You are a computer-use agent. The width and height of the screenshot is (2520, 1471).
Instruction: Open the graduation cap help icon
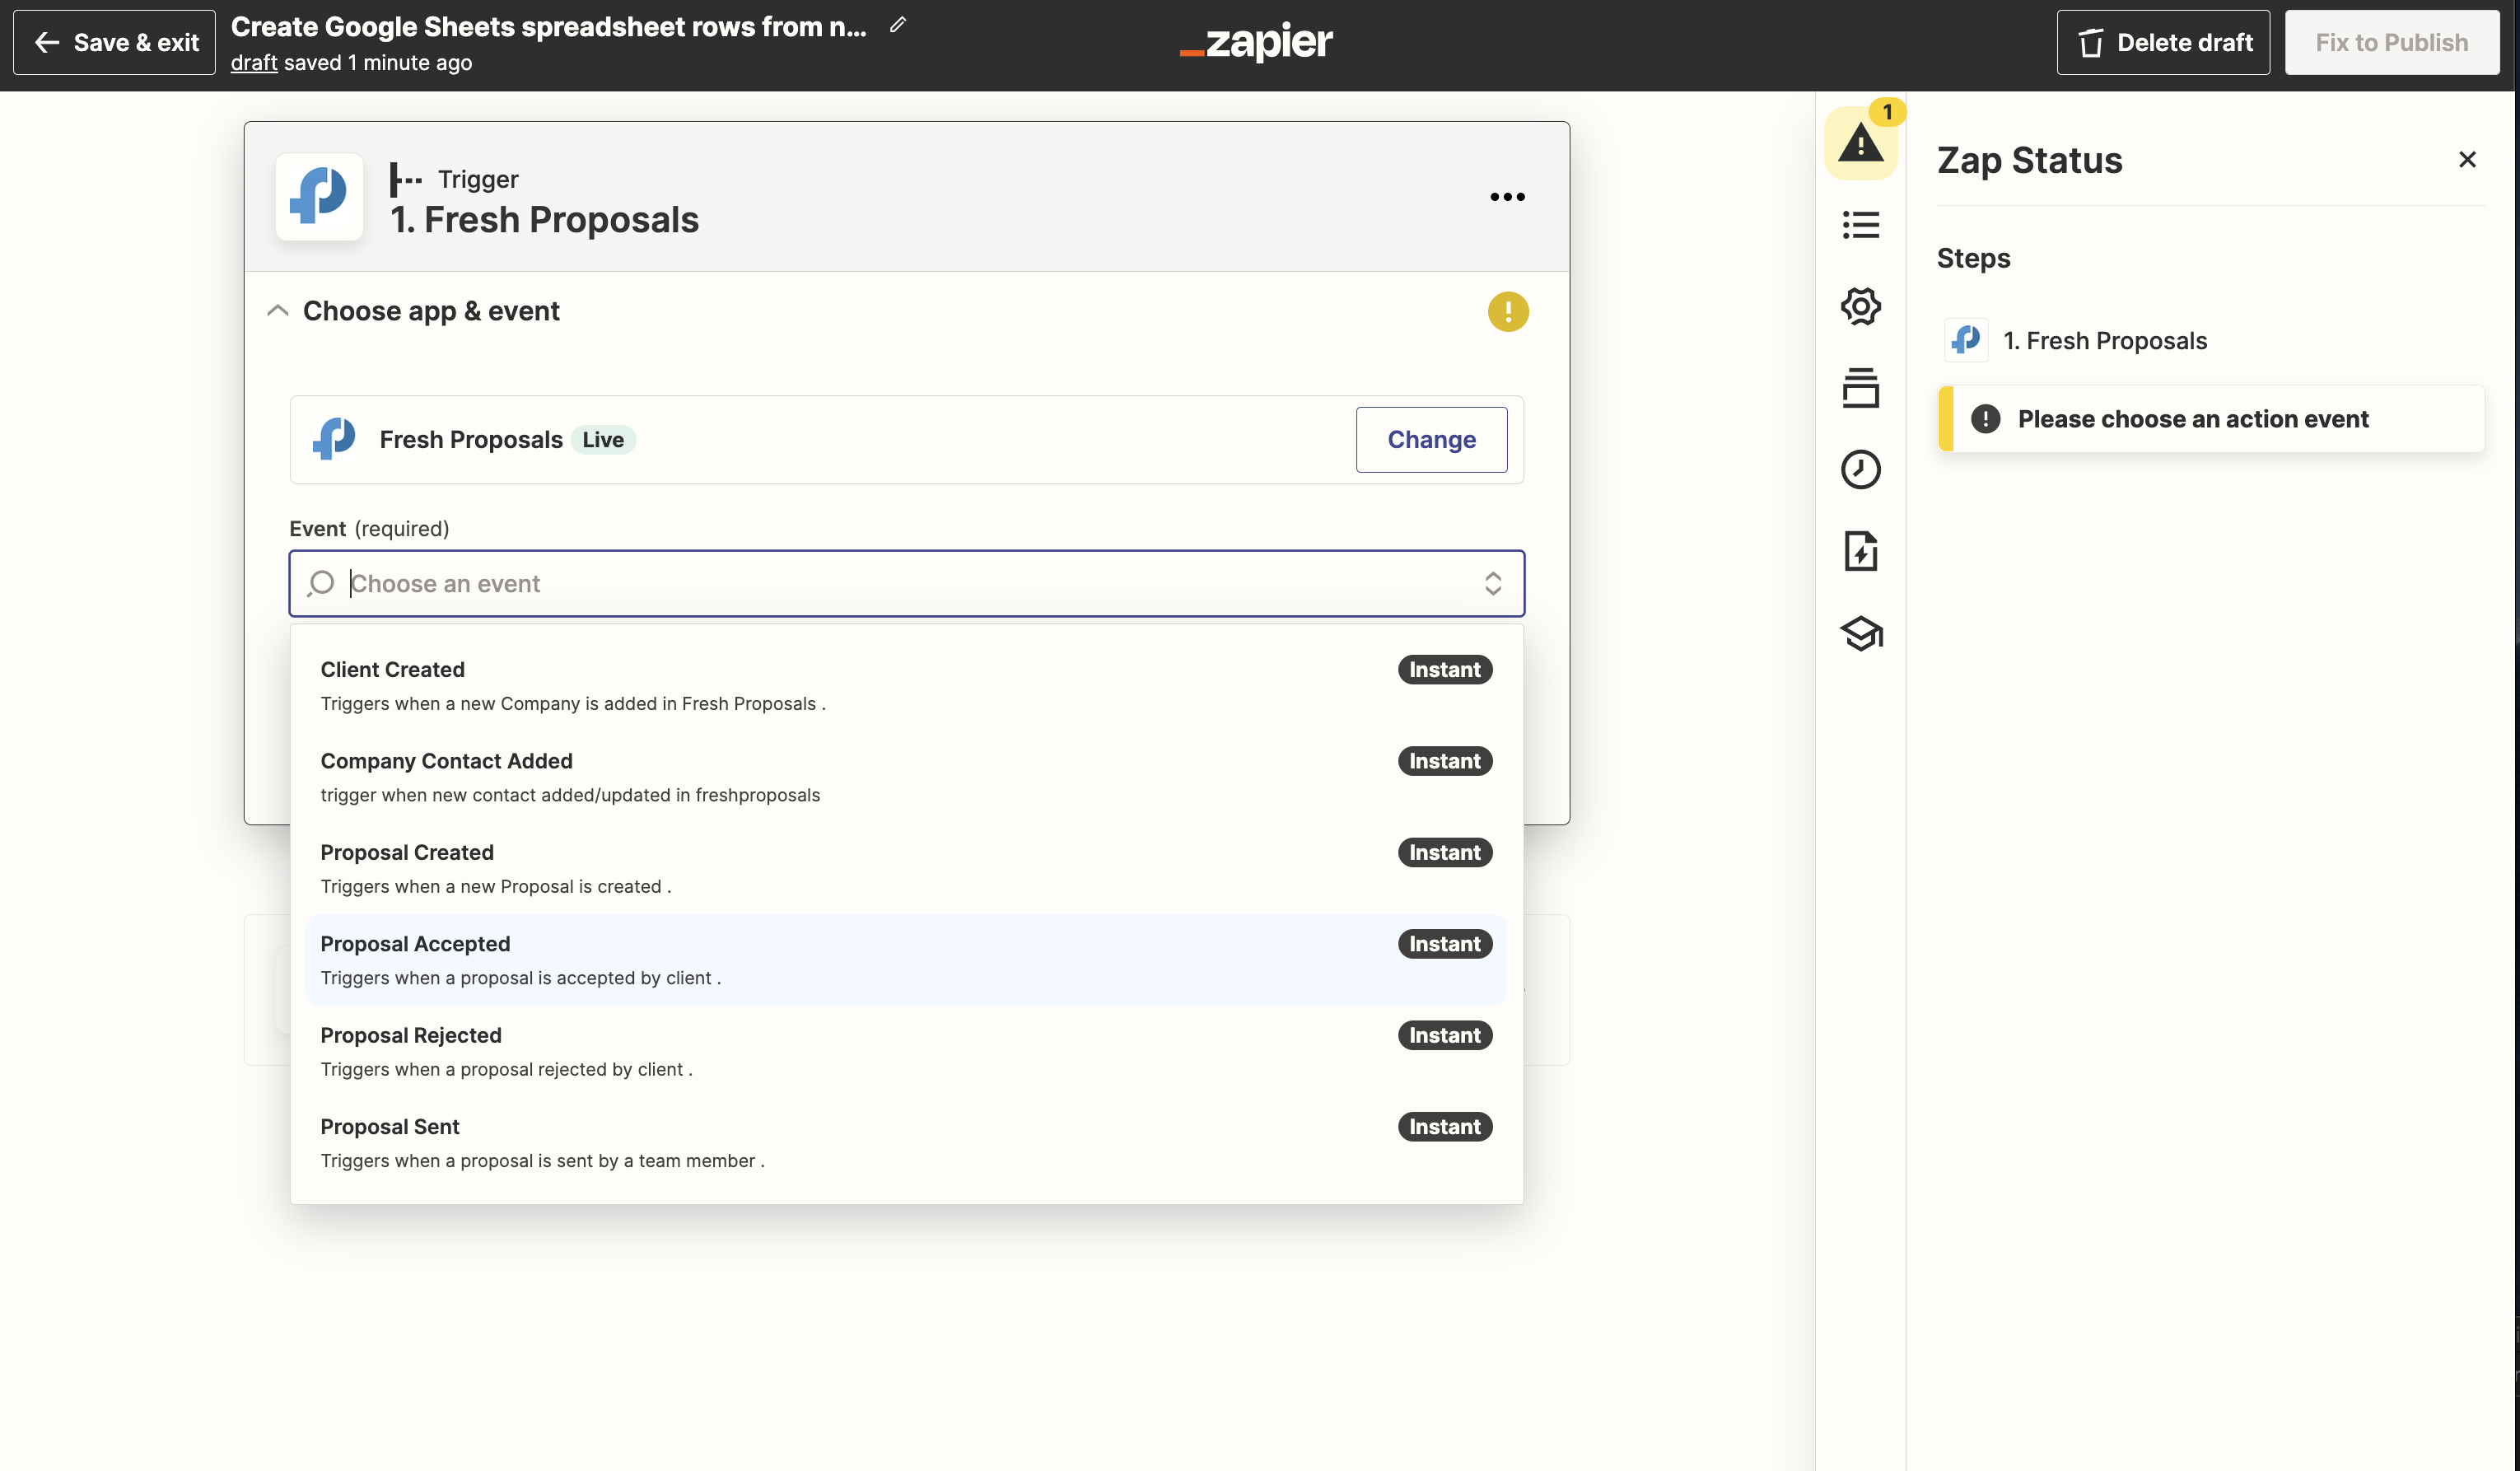coord(1860,633)
